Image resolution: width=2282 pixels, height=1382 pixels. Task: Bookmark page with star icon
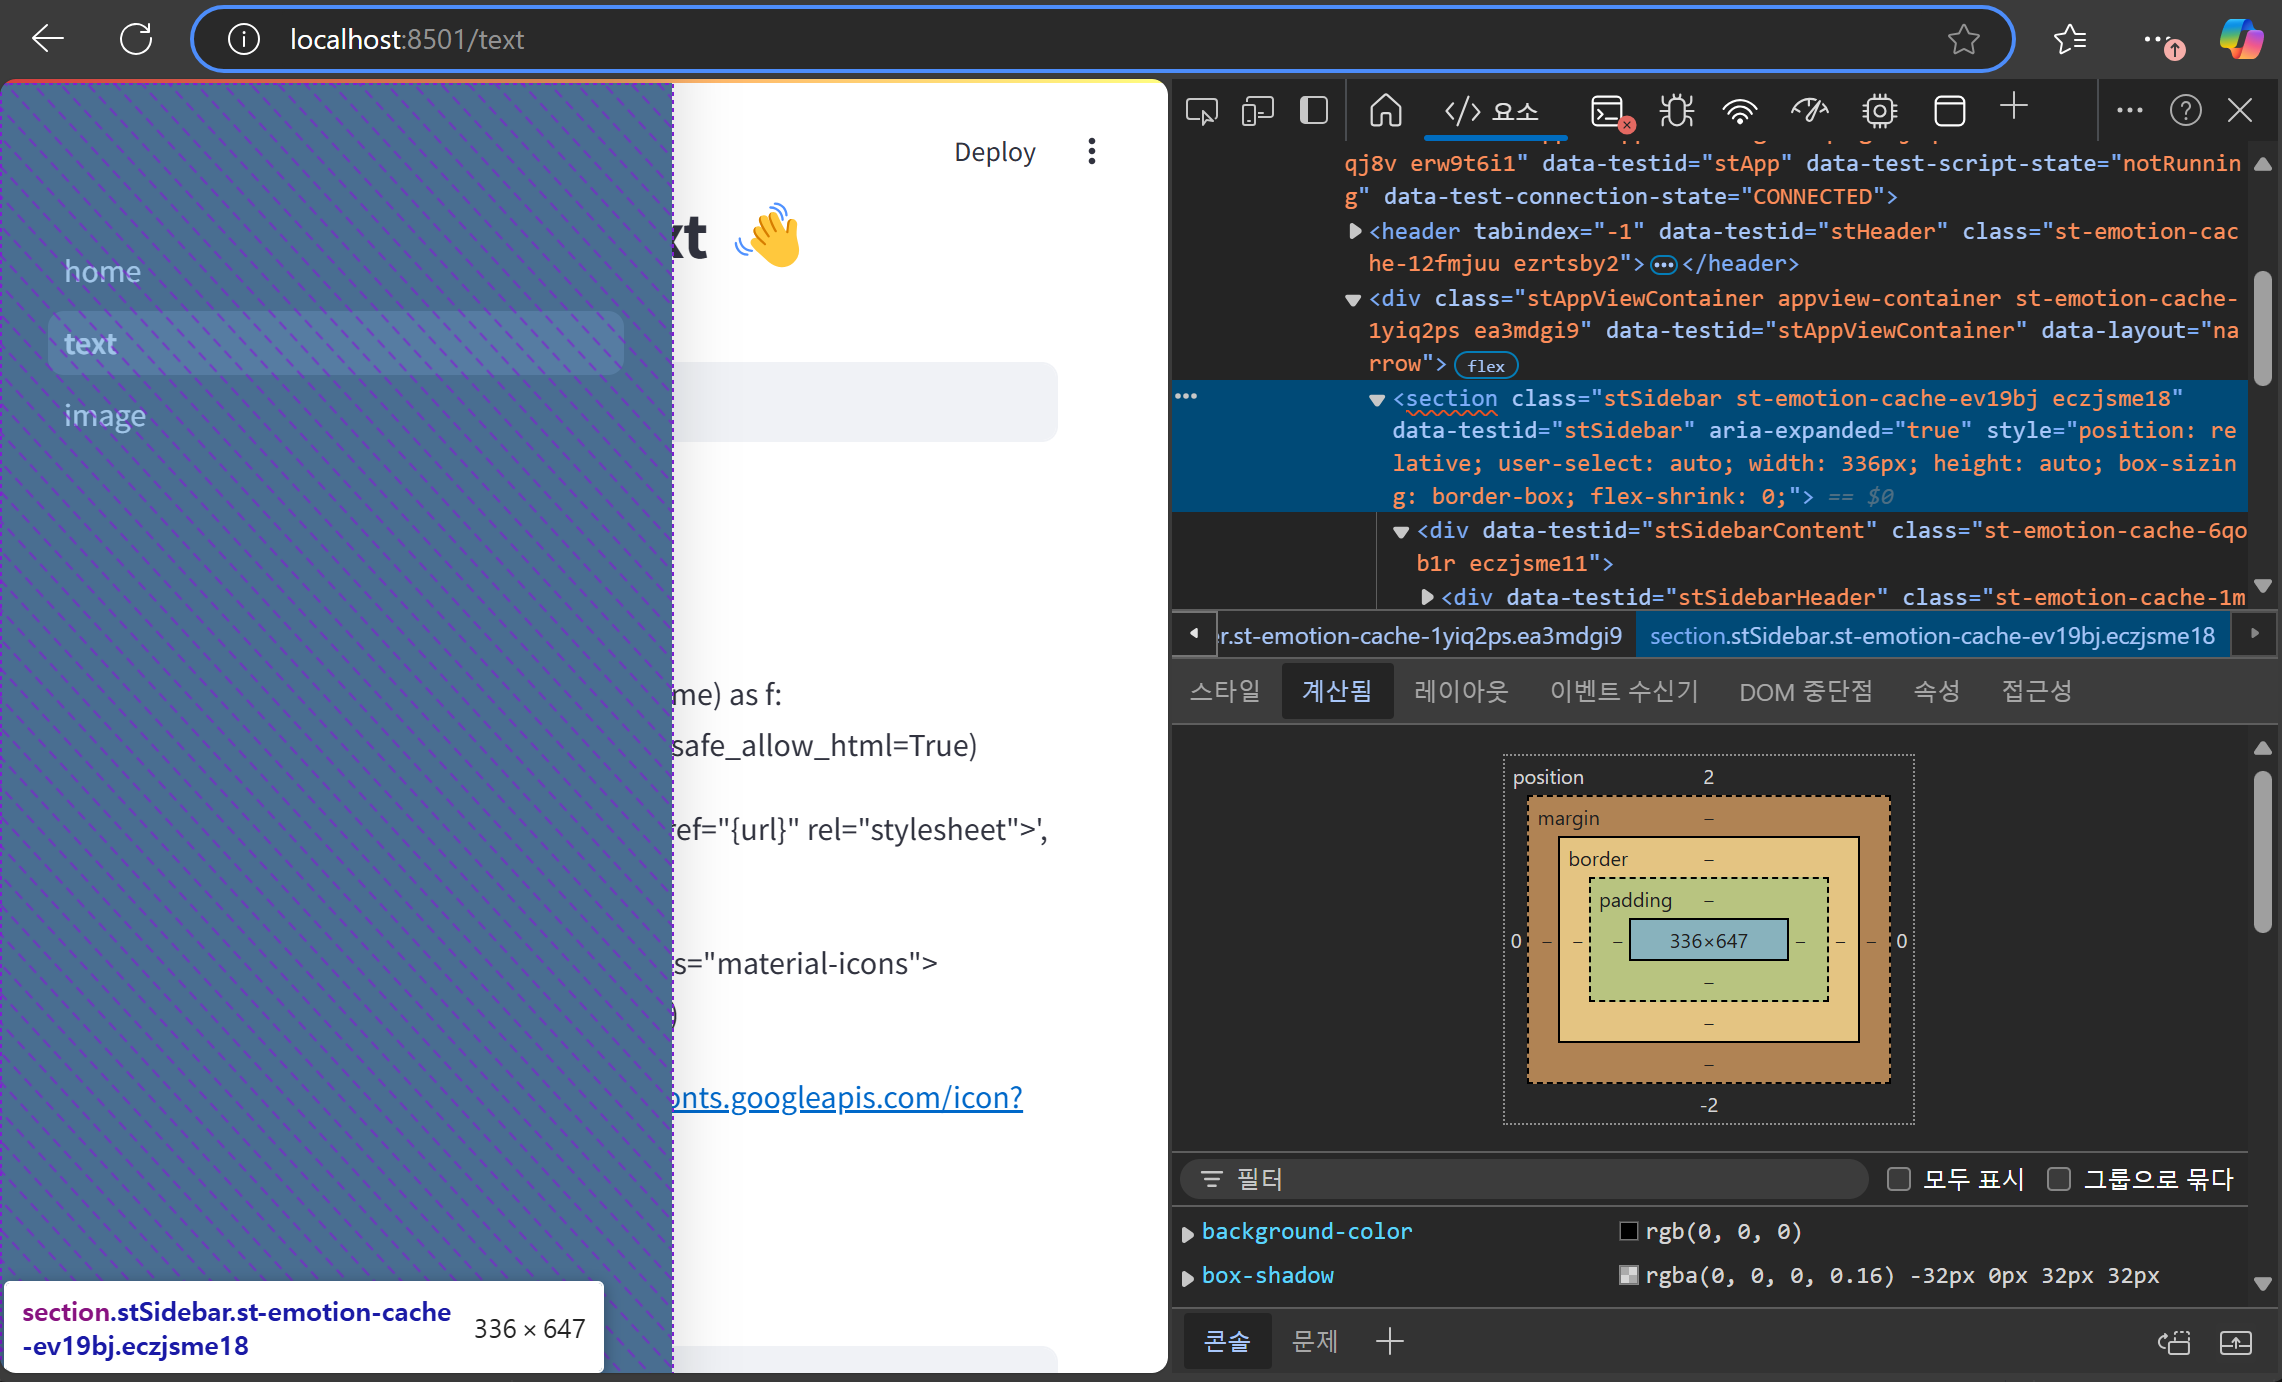pos(1963,39)
